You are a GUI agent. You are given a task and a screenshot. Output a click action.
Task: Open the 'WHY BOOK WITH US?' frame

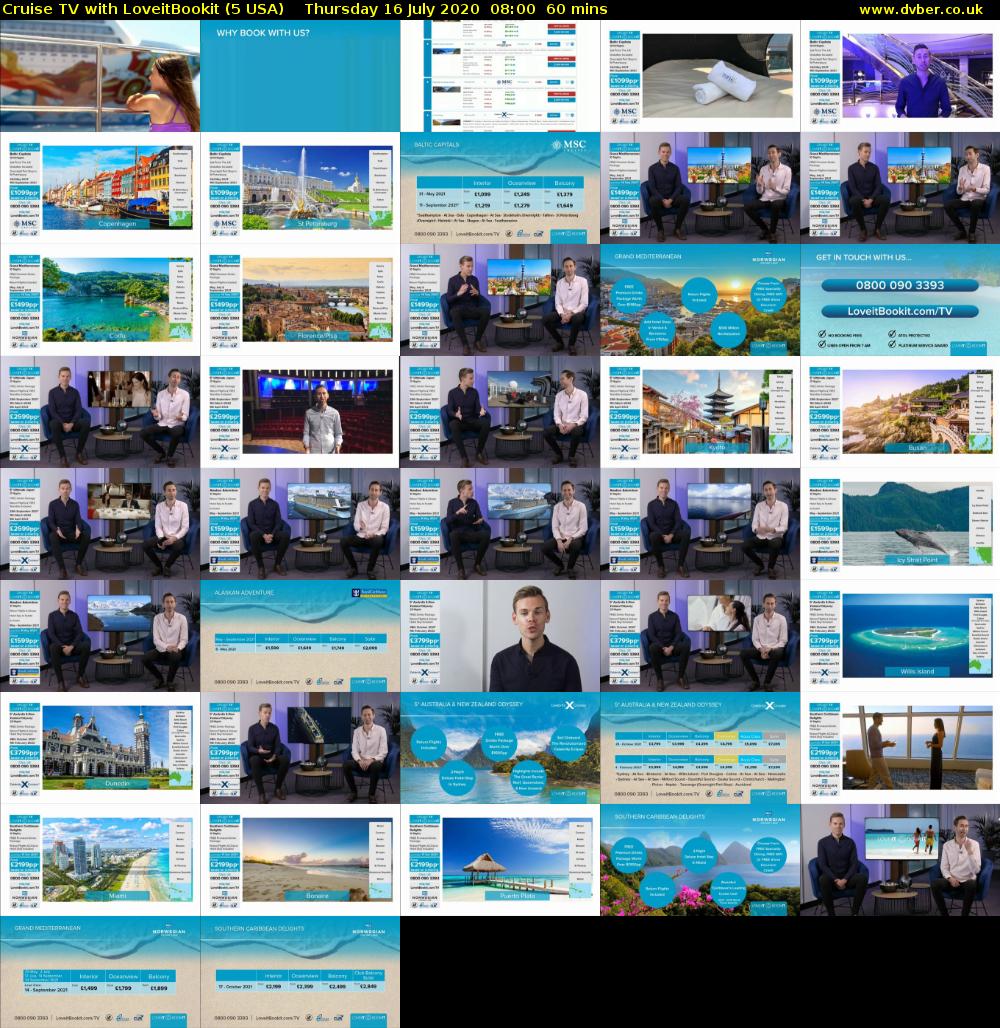[x=300, y=75]
